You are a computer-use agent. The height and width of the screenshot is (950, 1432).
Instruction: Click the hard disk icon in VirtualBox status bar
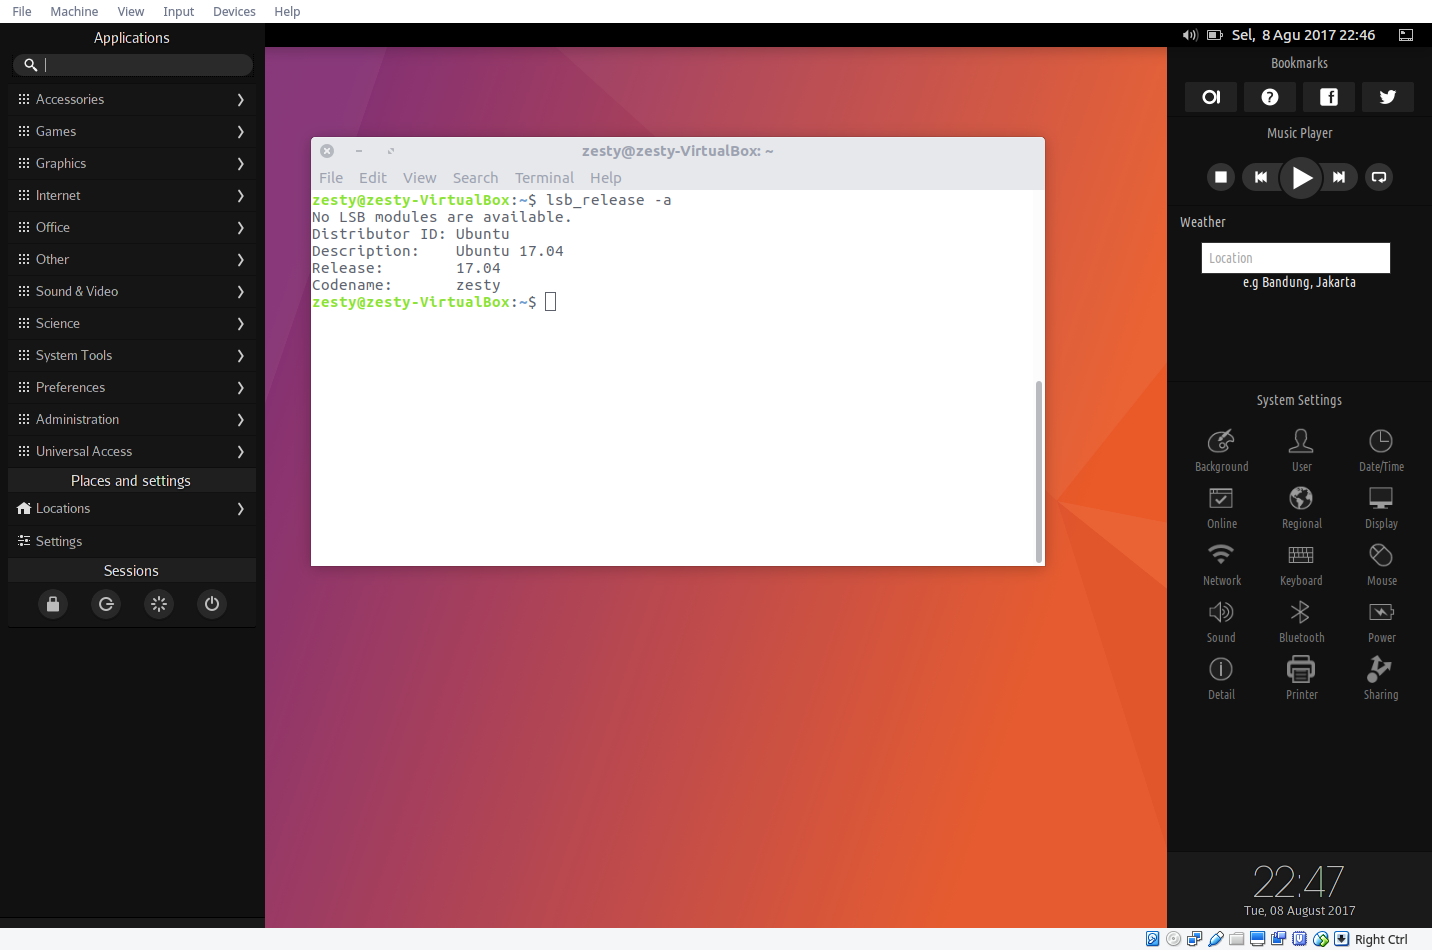(1152, 939)
